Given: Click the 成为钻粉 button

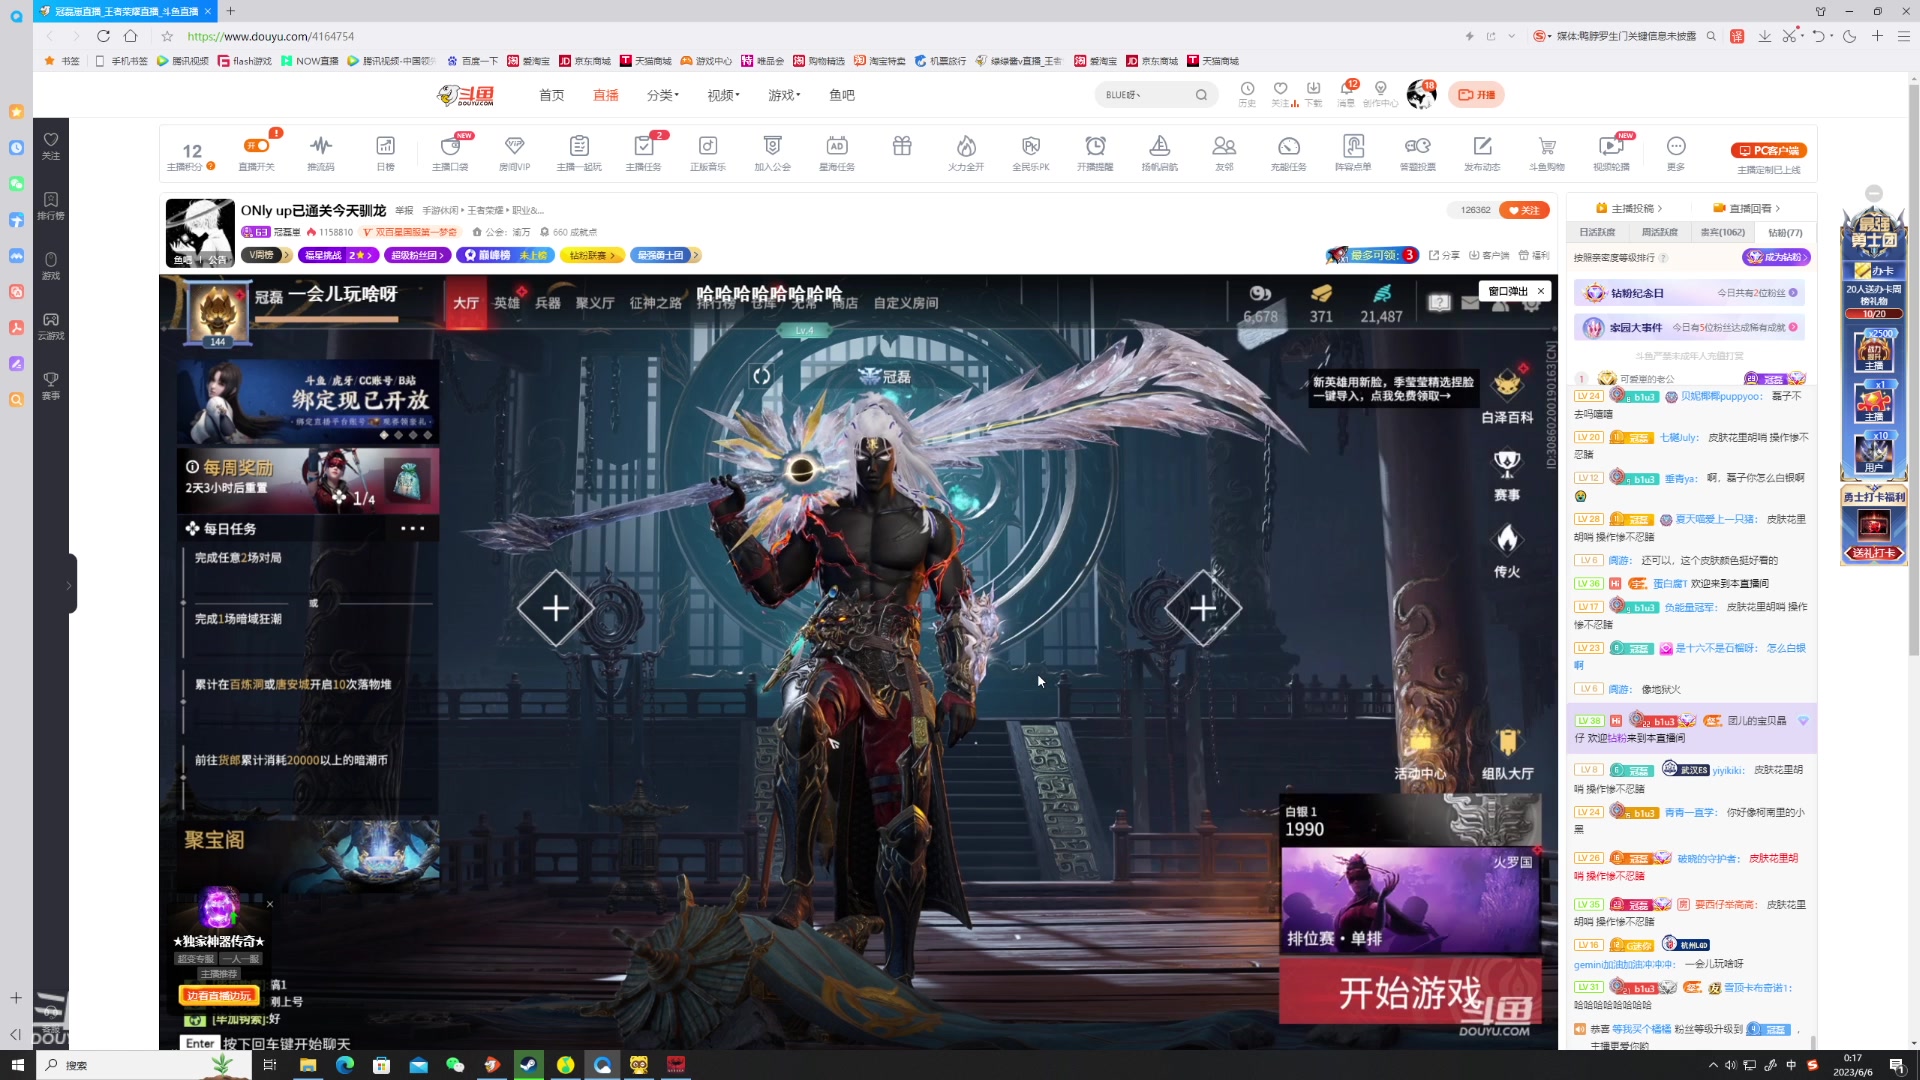Looking at the screenshot, I should pyautogui.click(x=1776, y=257).
